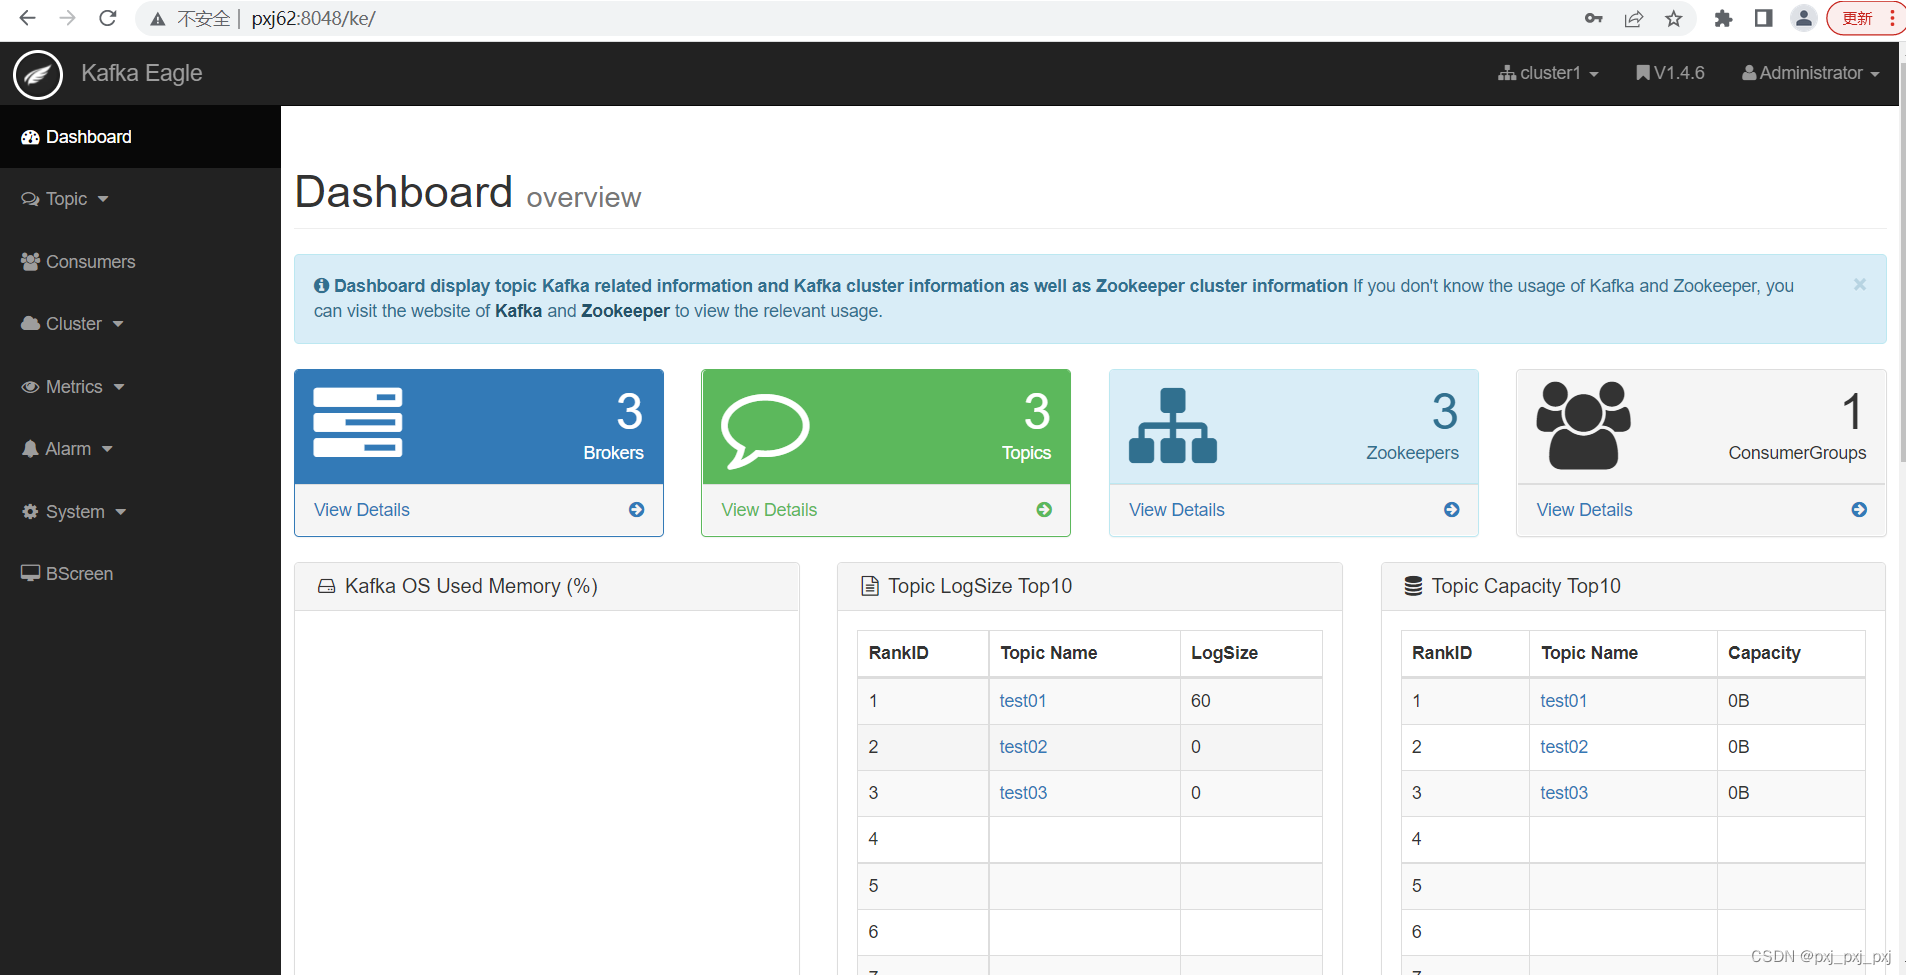The image size is (1906, 975).
Task: Open test02 in Topic LogSize table
Action: [x=1023, y=747]
